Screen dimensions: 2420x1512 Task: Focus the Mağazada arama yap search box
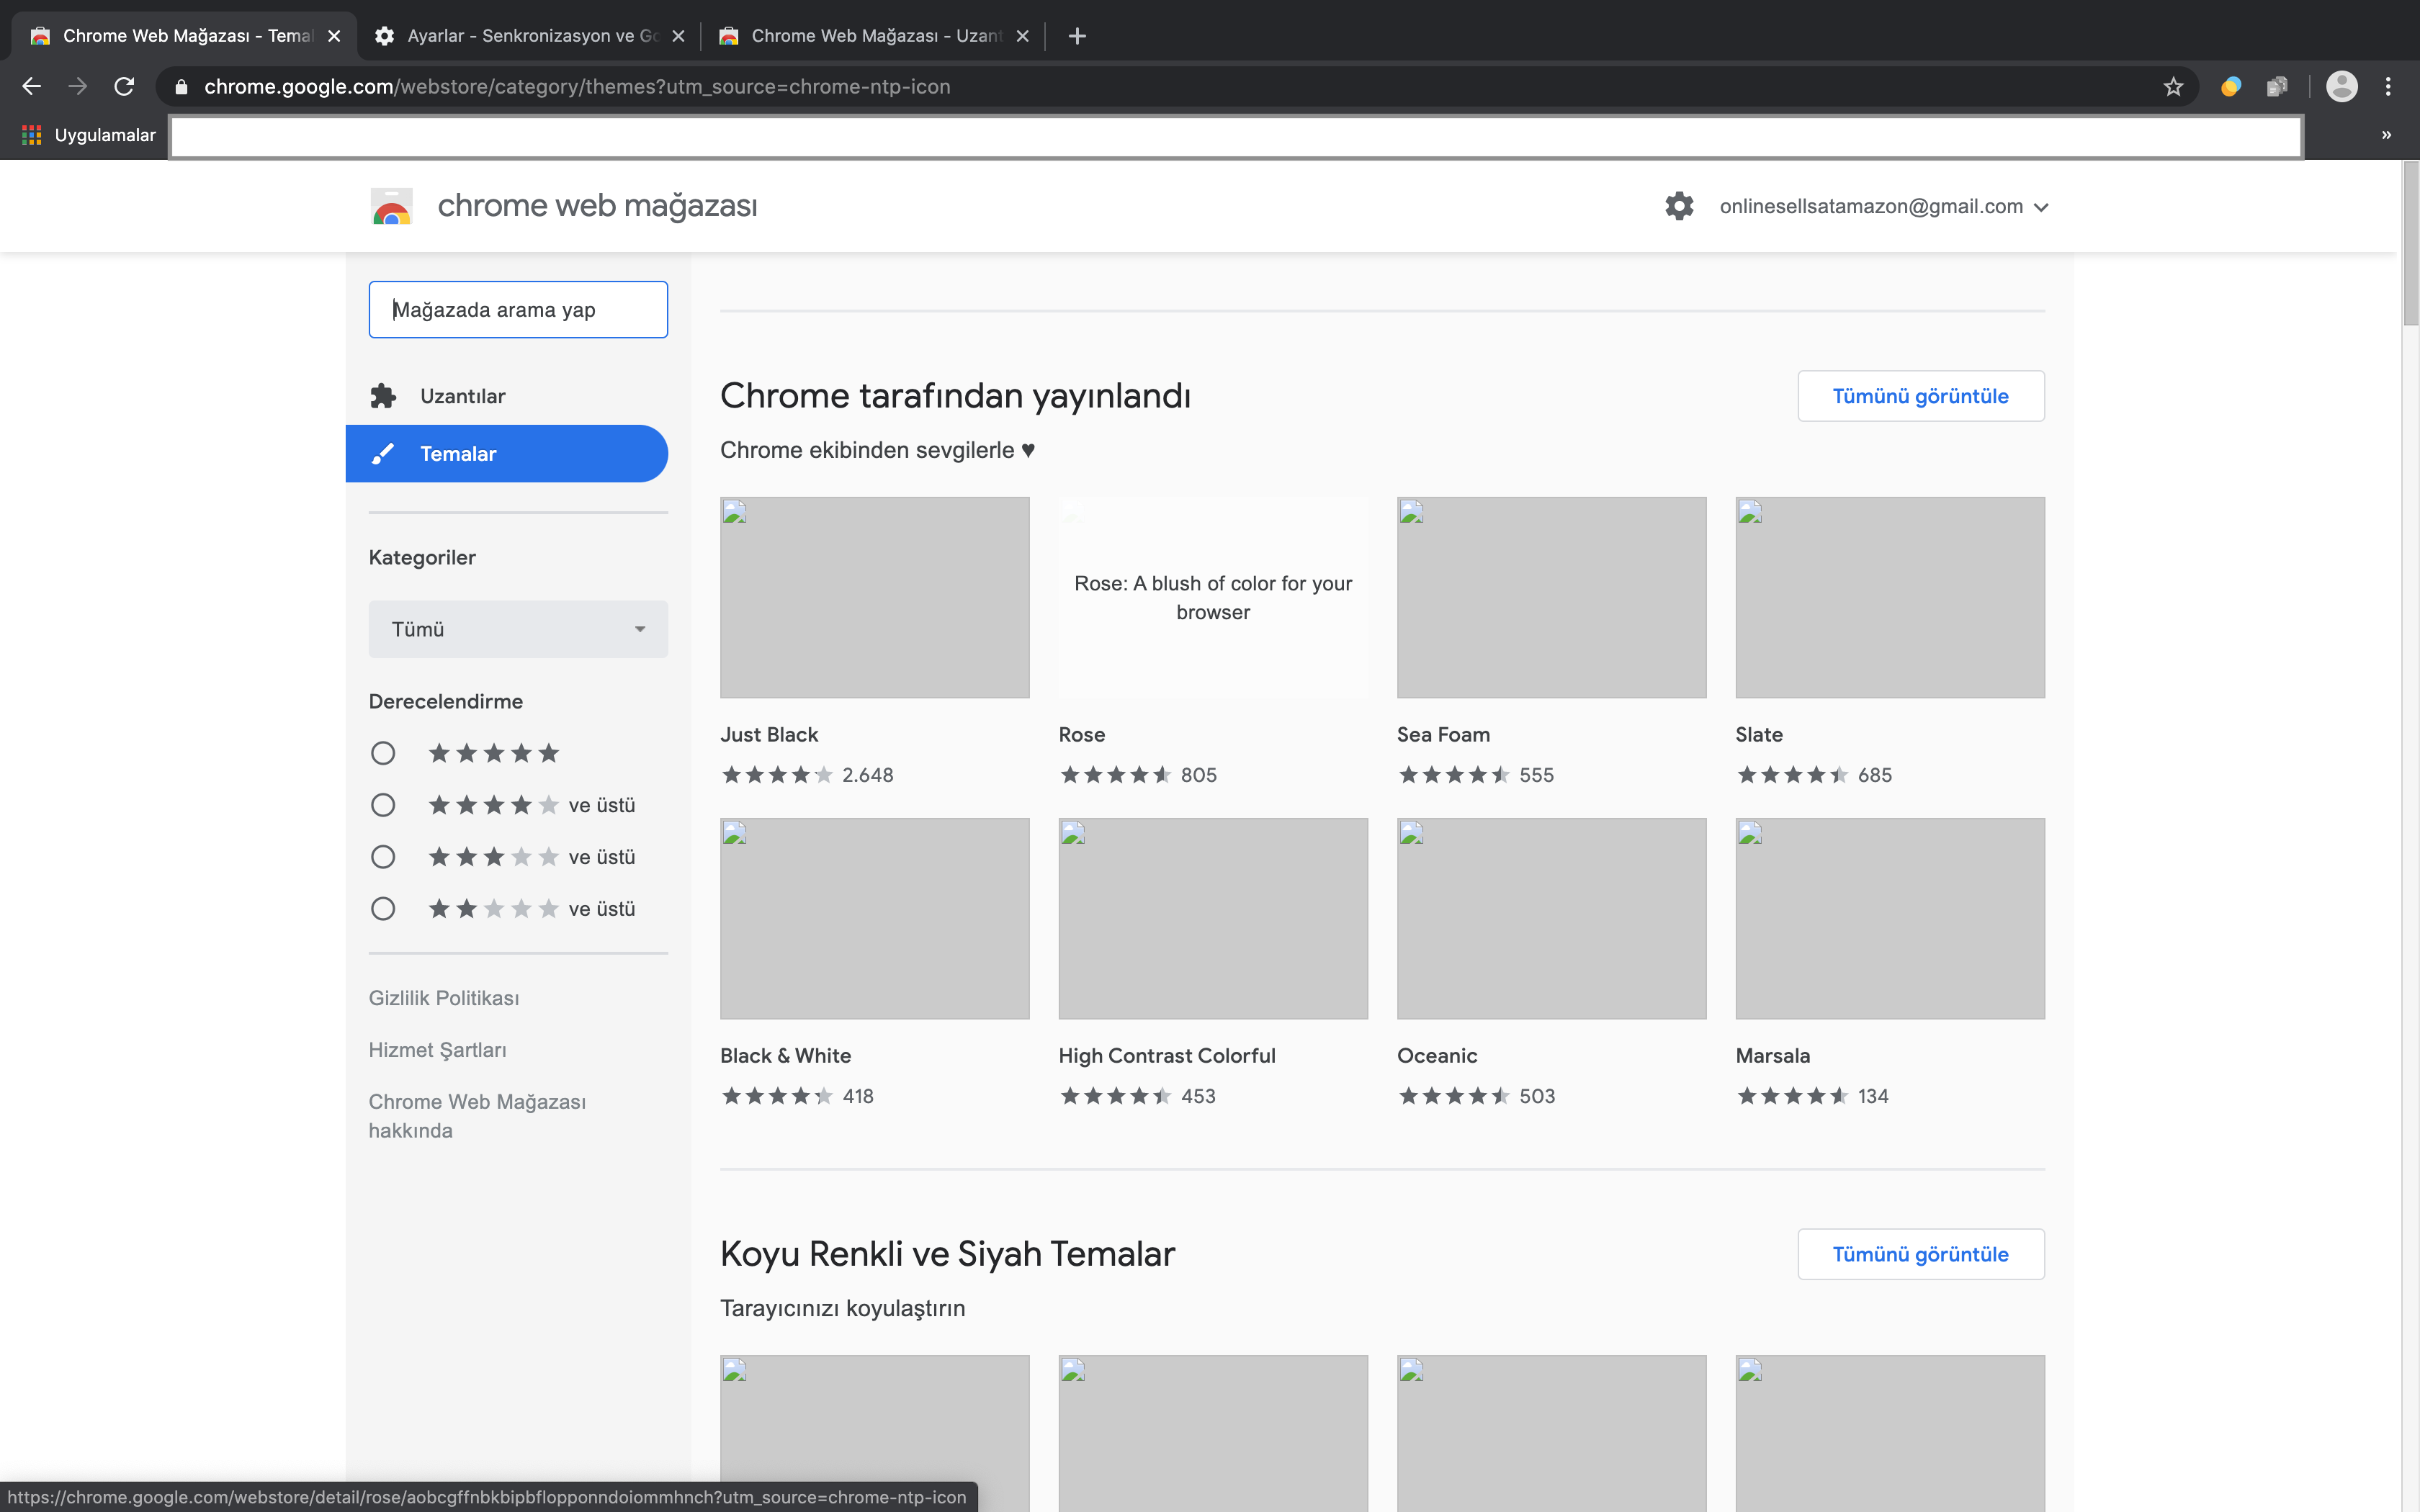(518, 310)
